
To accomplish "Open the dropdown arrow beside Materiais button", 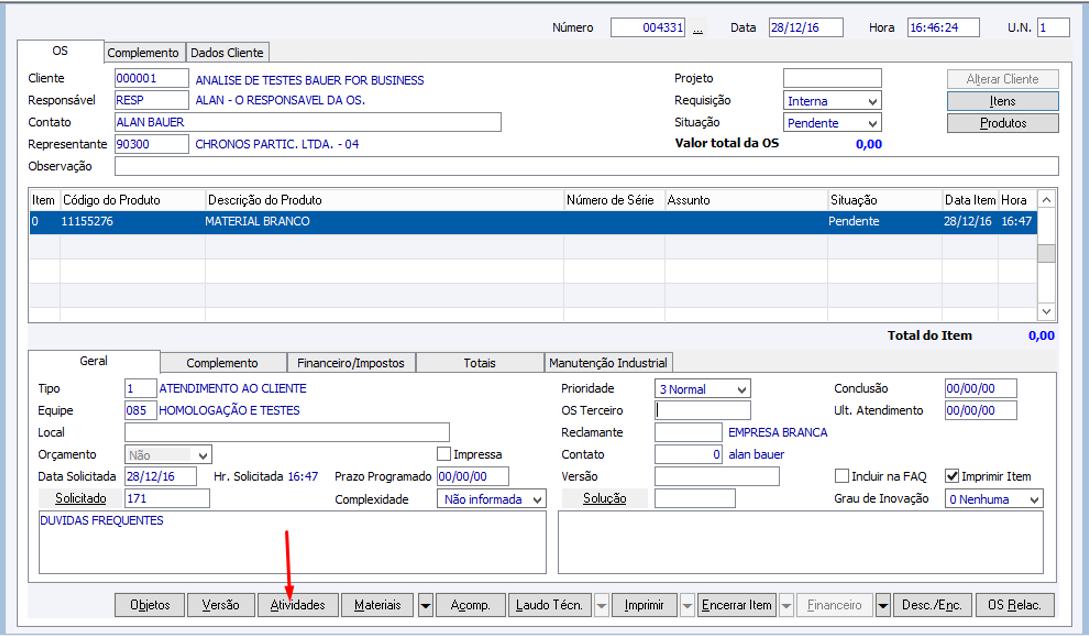I will click(x=425, y=605).
